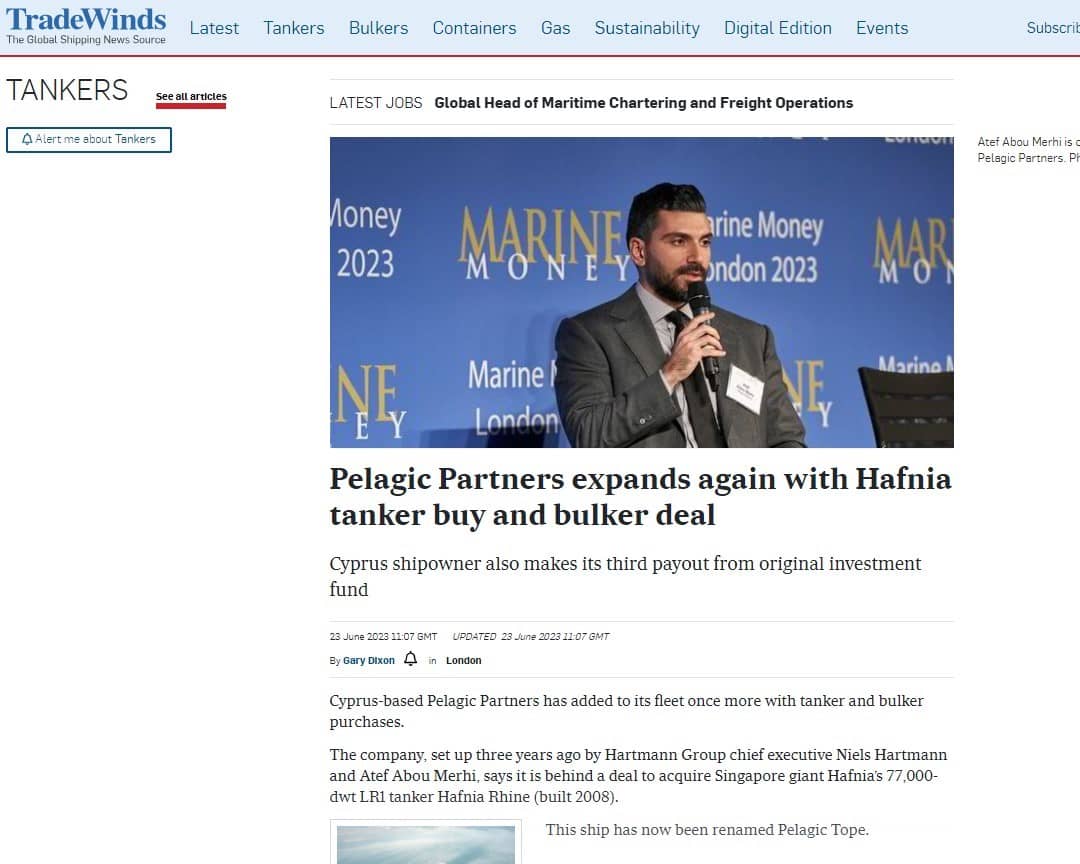Open the Global Head of Maritime Chartering job
Screen dimensions: 1080x864
[643, 103]
